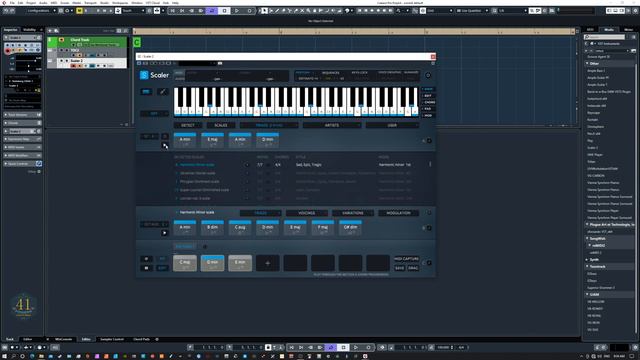Click the rewind transport button
Image resolution: width=640 pixels, height=360 pixels.
tap(191, 11)
